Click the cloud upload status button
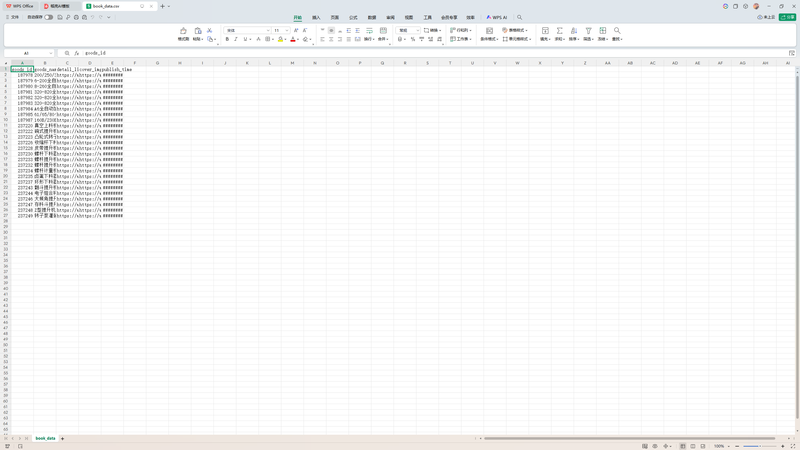The image size is (800, 450). tap(766, 17)
